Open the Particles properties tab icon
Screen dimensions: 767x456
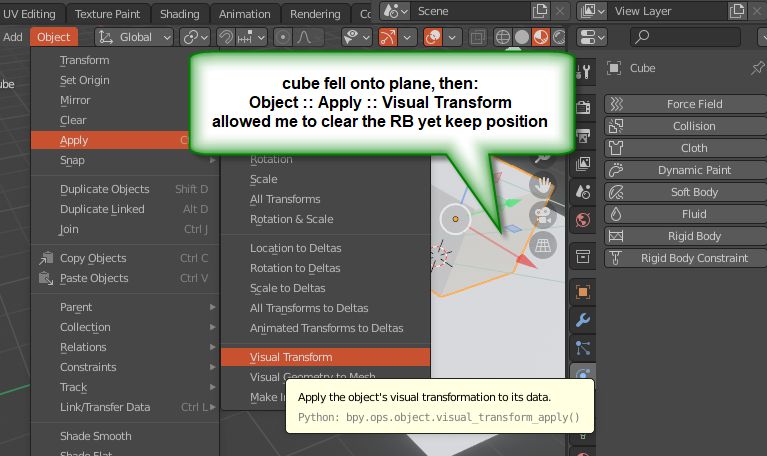click(583, 348)
